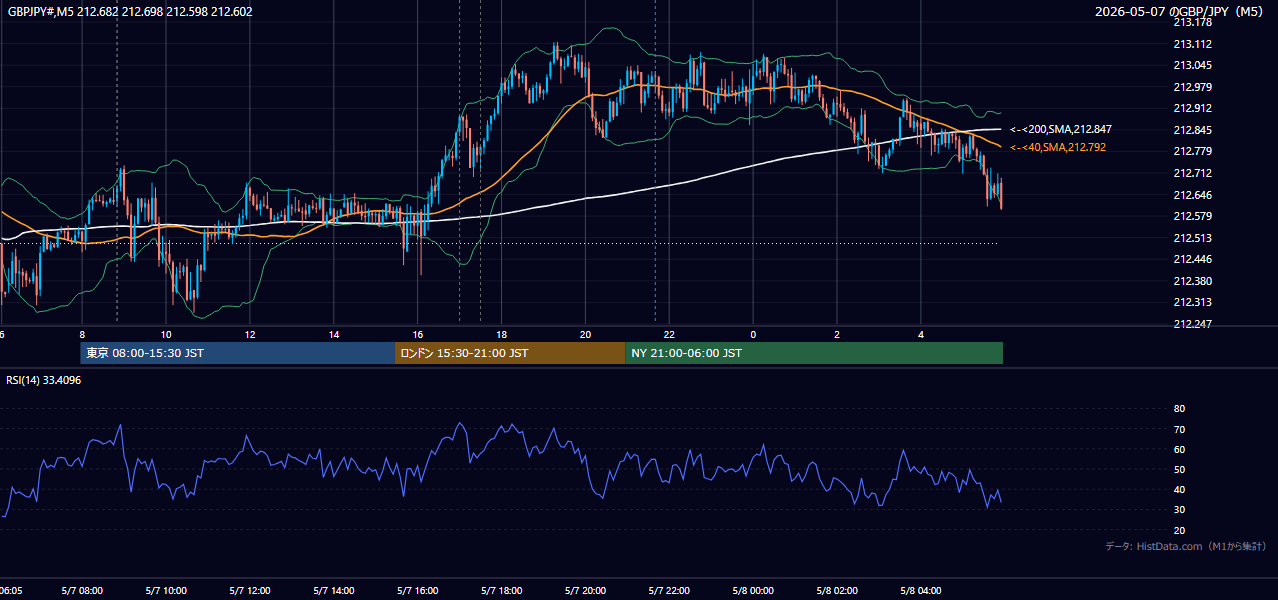Click the 5/7 16:00 date label
Viewport: 1278px width, 600px height.
click(418, 591)
